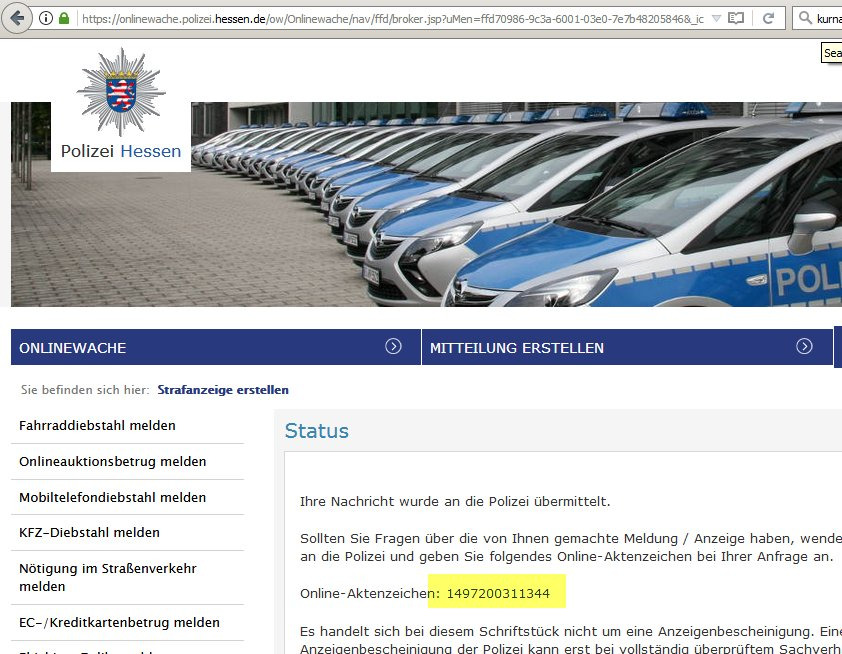Open KFZ-Diebstahl melden link
Viewport: 842px width, 654px height.
coord(89,533)
